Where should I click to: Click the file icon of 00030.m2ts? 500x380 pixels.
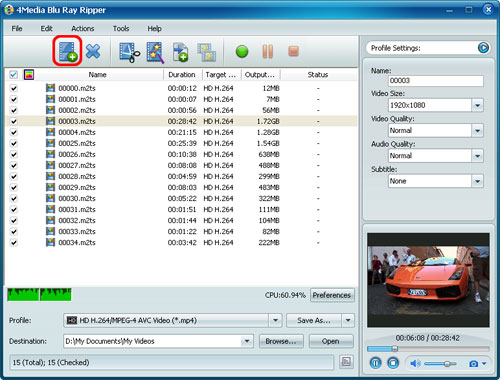(50, 198)
